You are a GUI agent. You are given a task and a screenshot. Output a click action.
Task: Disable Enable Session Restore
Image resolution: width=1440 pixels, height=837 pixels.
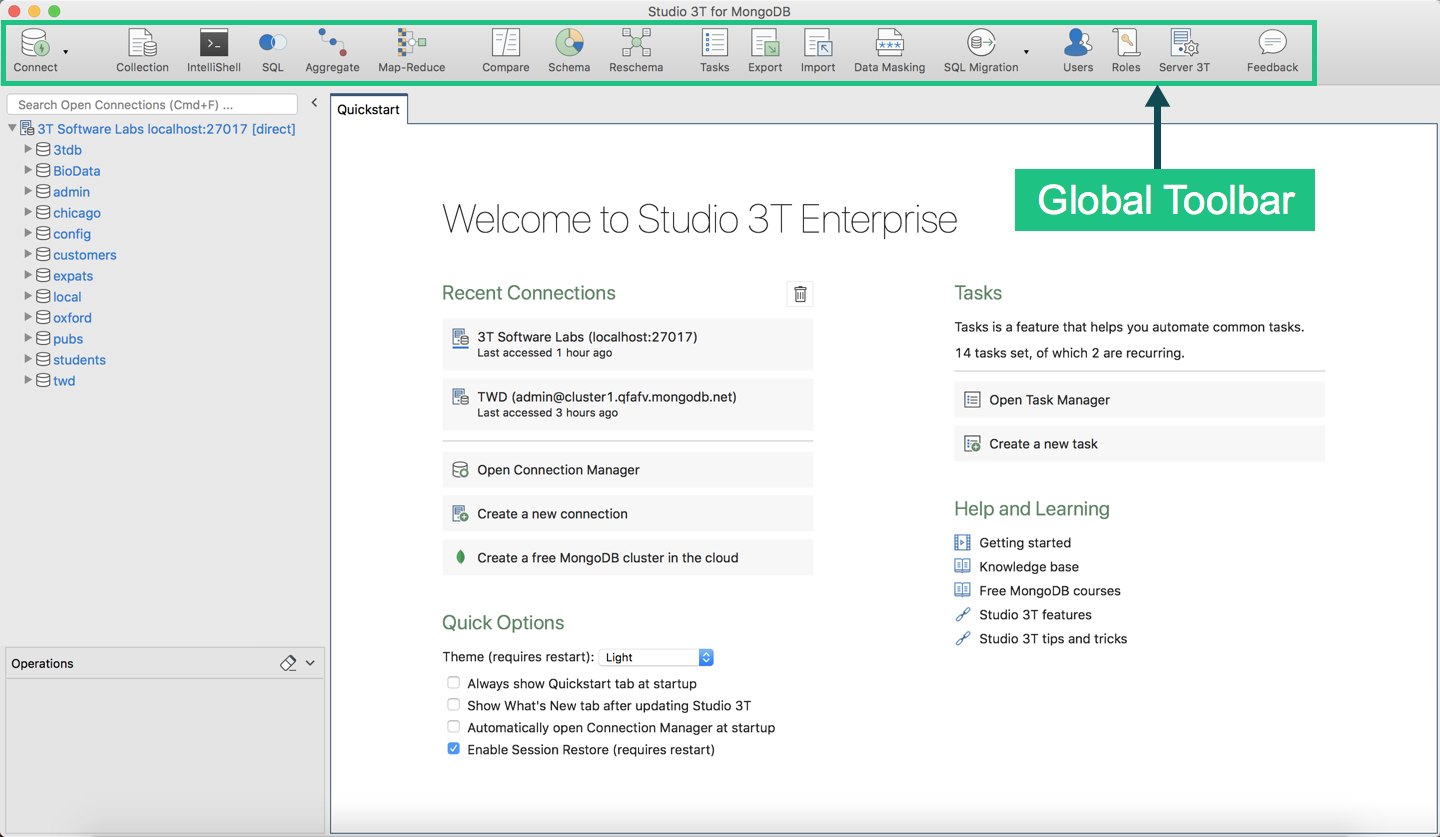pos(453,748)
